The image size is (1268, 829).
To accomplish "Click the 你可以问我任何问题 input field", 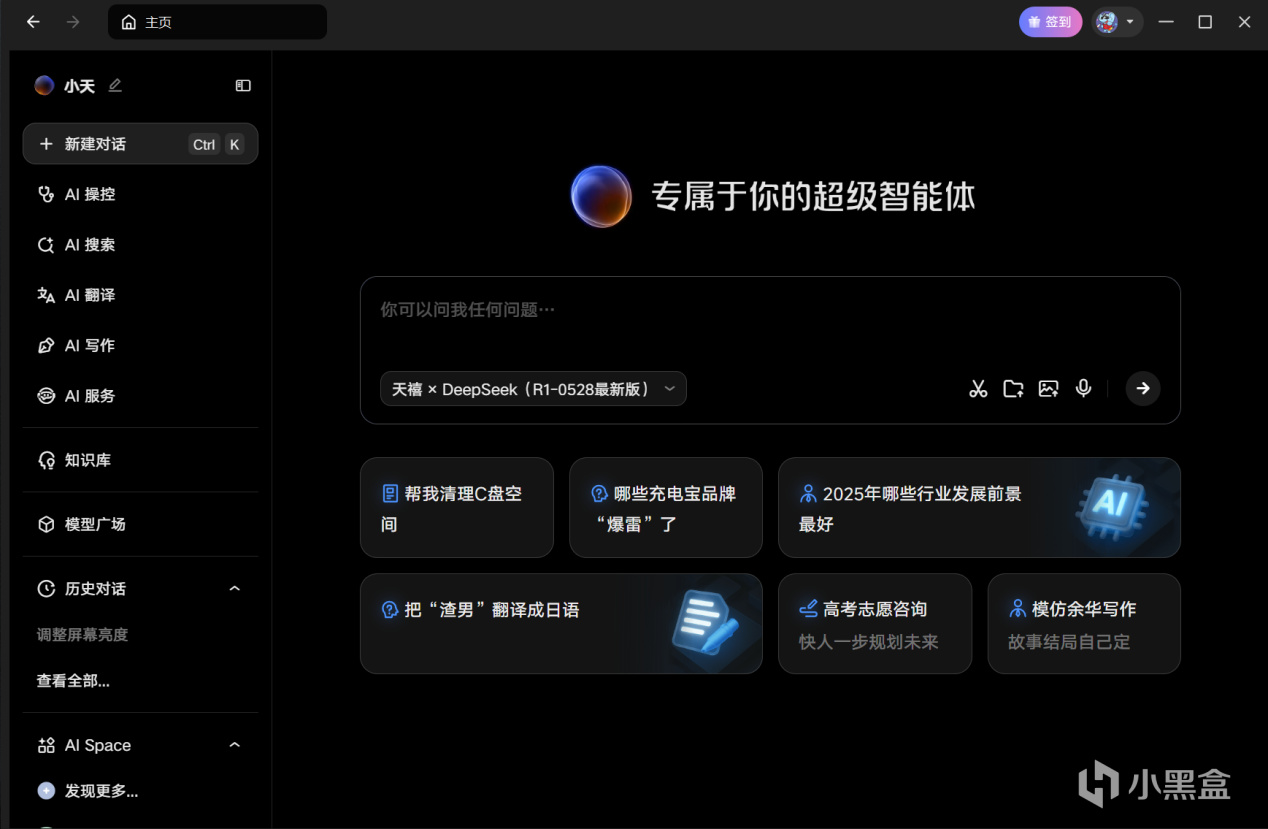I will [770, 310].
